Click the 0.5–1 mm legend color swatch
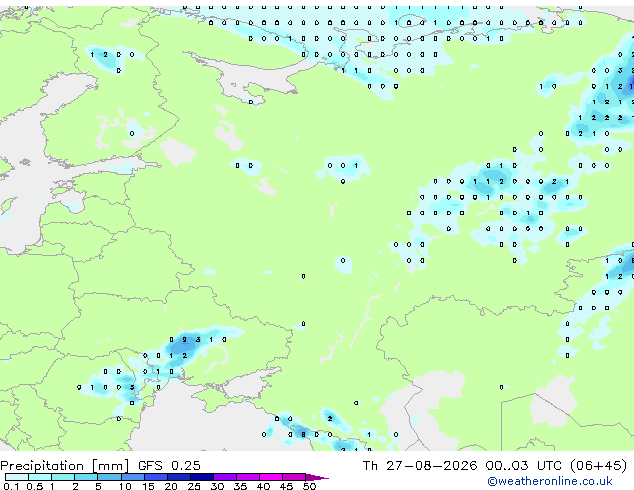 coord(40,477)
